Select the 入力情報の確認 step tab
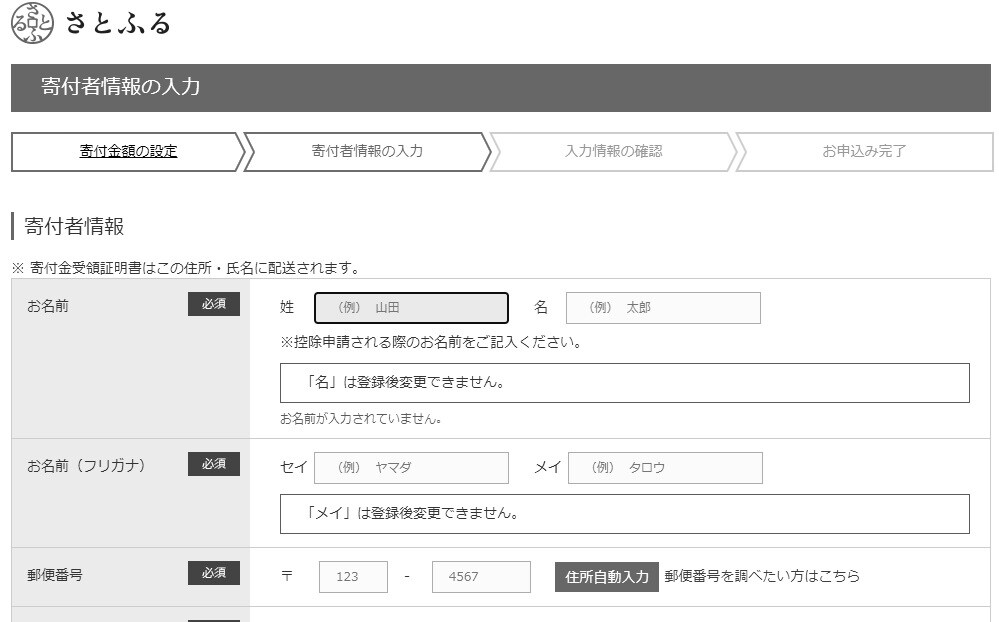This screenshot has height=622, width=999. (x=613, y=152)
